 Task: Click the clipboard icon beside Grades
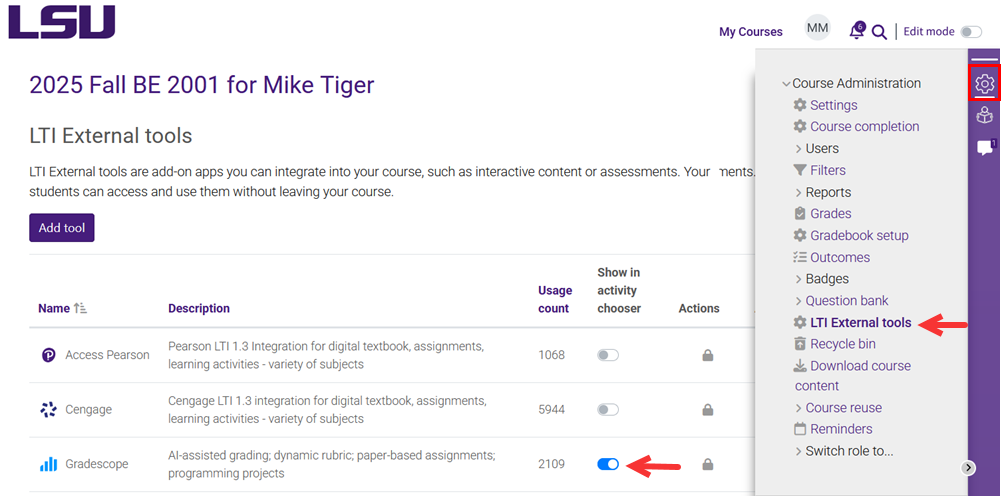pos(800,213)
